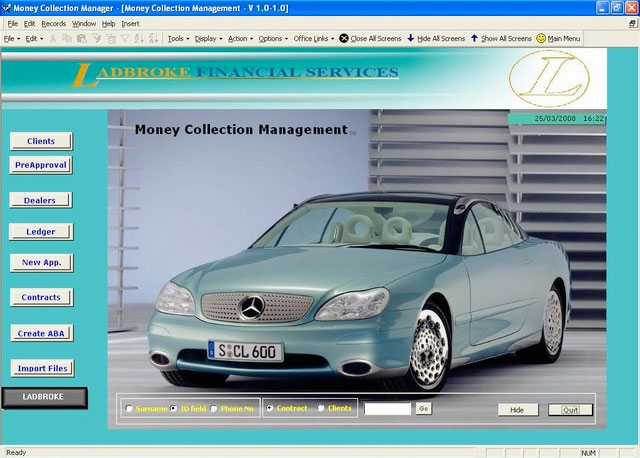Open the Records menu
Screen dimensions: 640x458
coord(53,24)
